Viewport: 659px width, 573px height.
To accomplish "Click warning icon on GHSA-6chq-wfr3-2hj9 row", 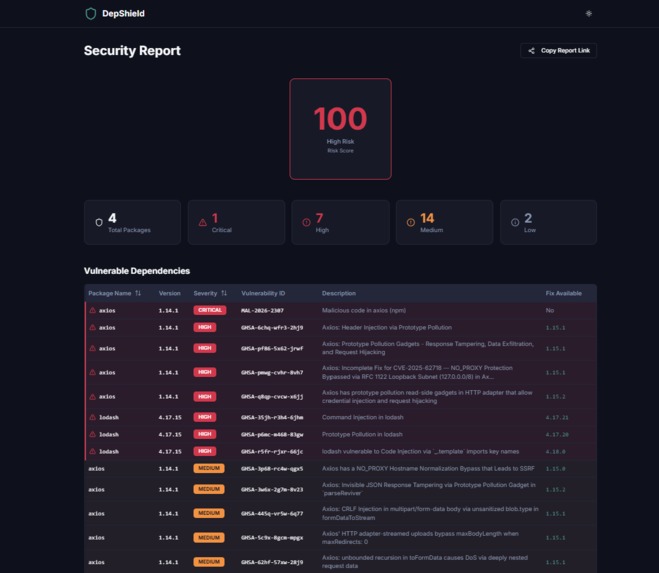I will coord(92,327).
